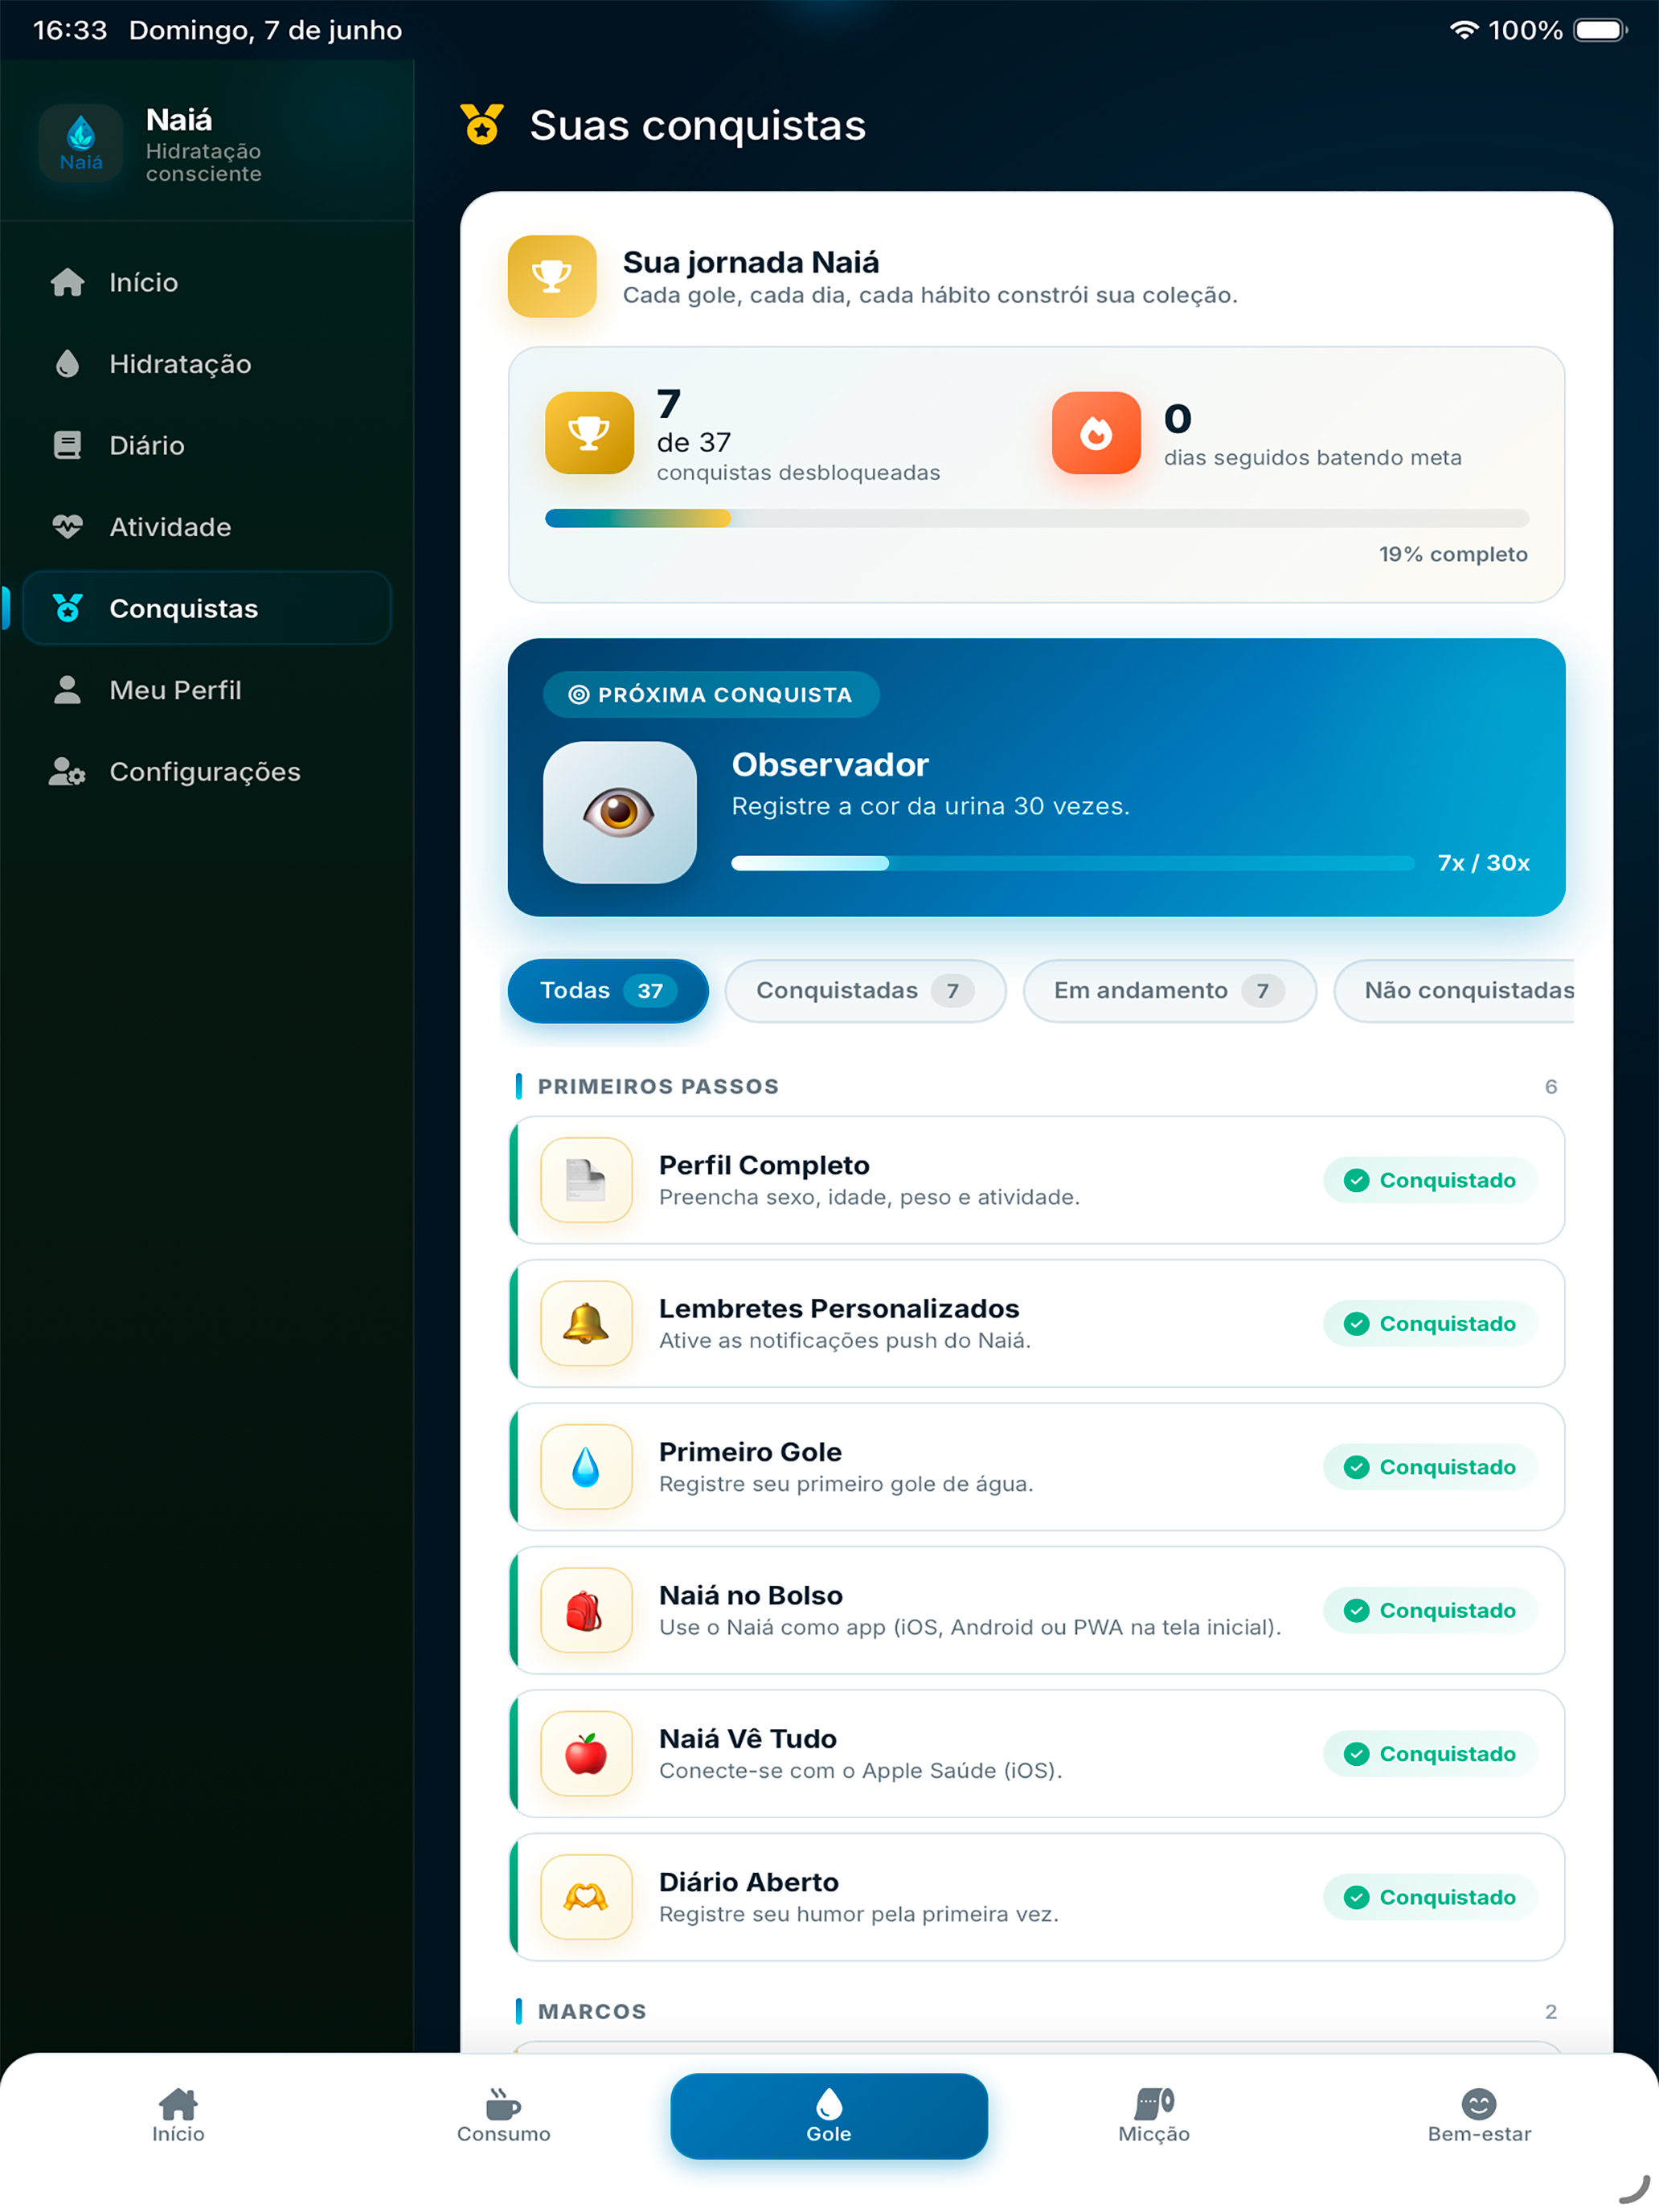Click Conquistado badge on Naiá Vê Tudo
1659x2212 pixels.
coord(1430,1754)
